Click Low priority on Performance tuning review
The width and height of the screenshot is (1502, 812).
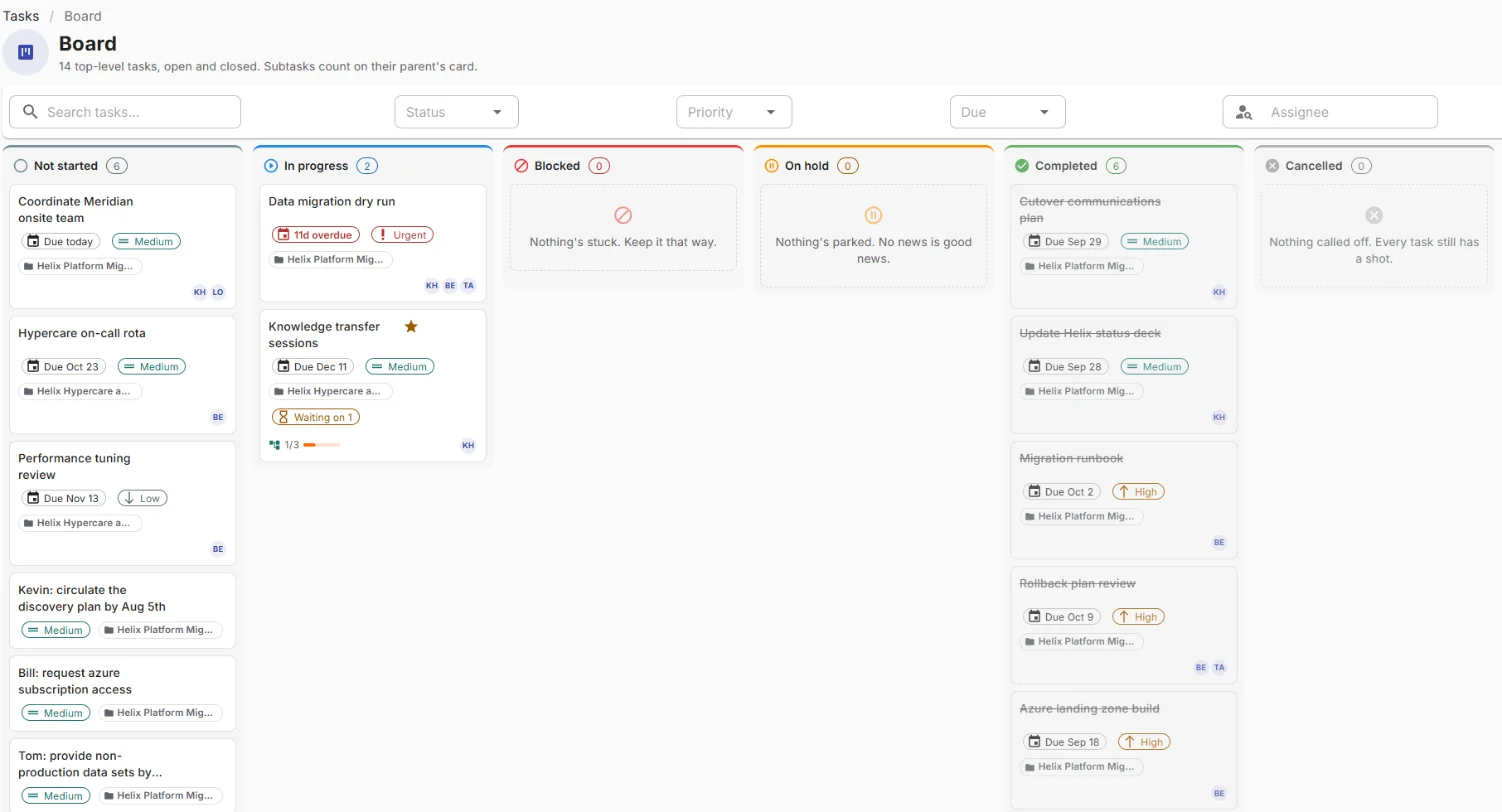pos(143,498)
